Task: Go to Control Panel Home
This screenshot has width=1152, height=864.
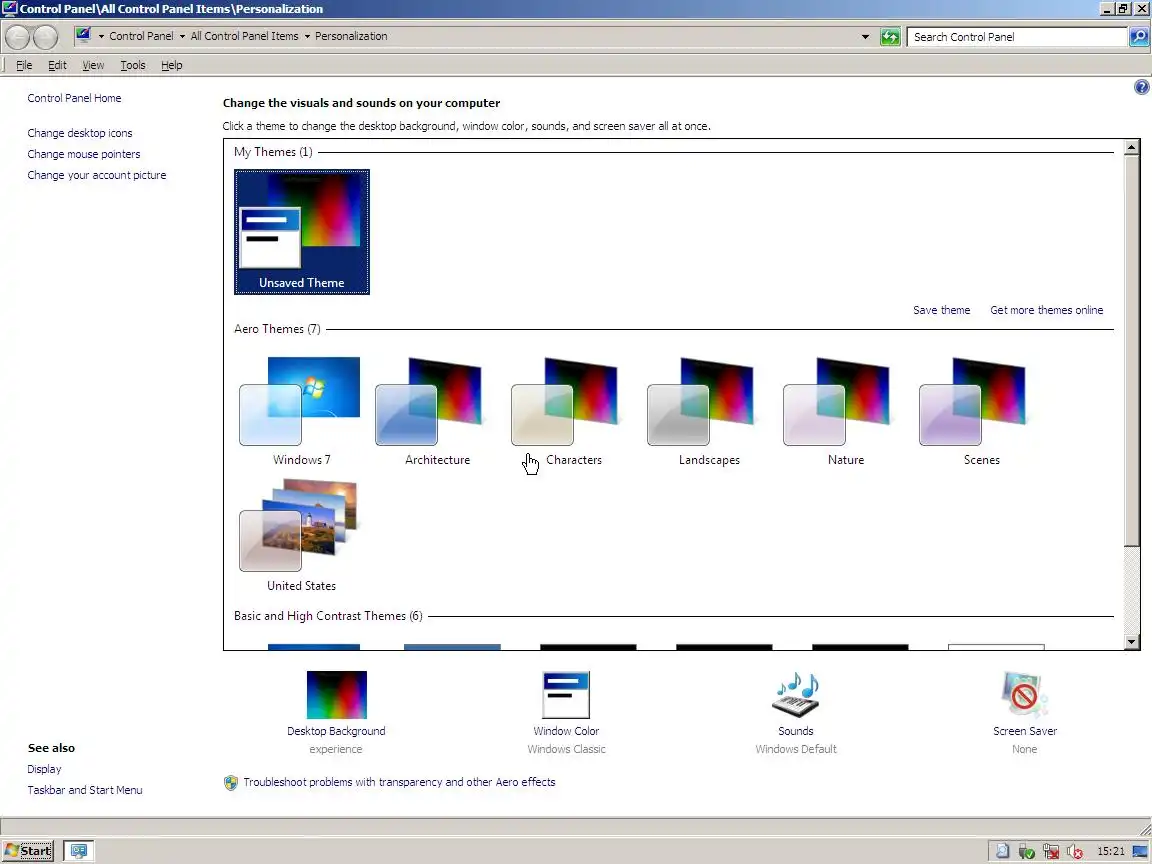Action: 74,98
